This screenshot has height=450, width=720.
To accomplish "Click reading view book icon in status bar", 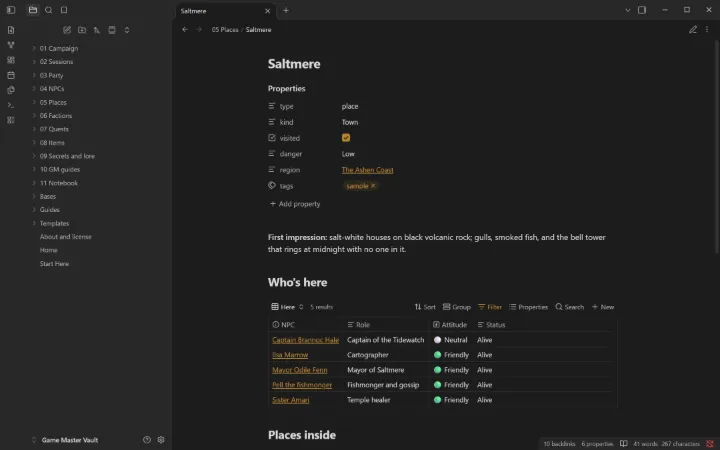I will pyautogui.click(x=624, y=444).
